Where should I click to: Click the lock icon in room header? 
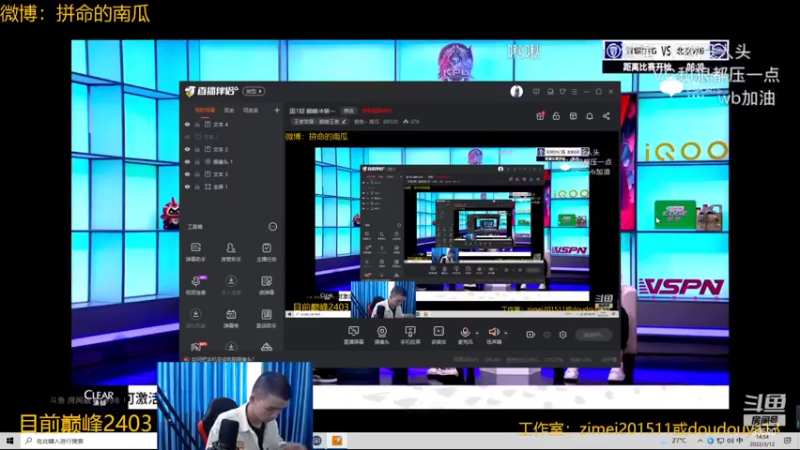coord(556,116)
